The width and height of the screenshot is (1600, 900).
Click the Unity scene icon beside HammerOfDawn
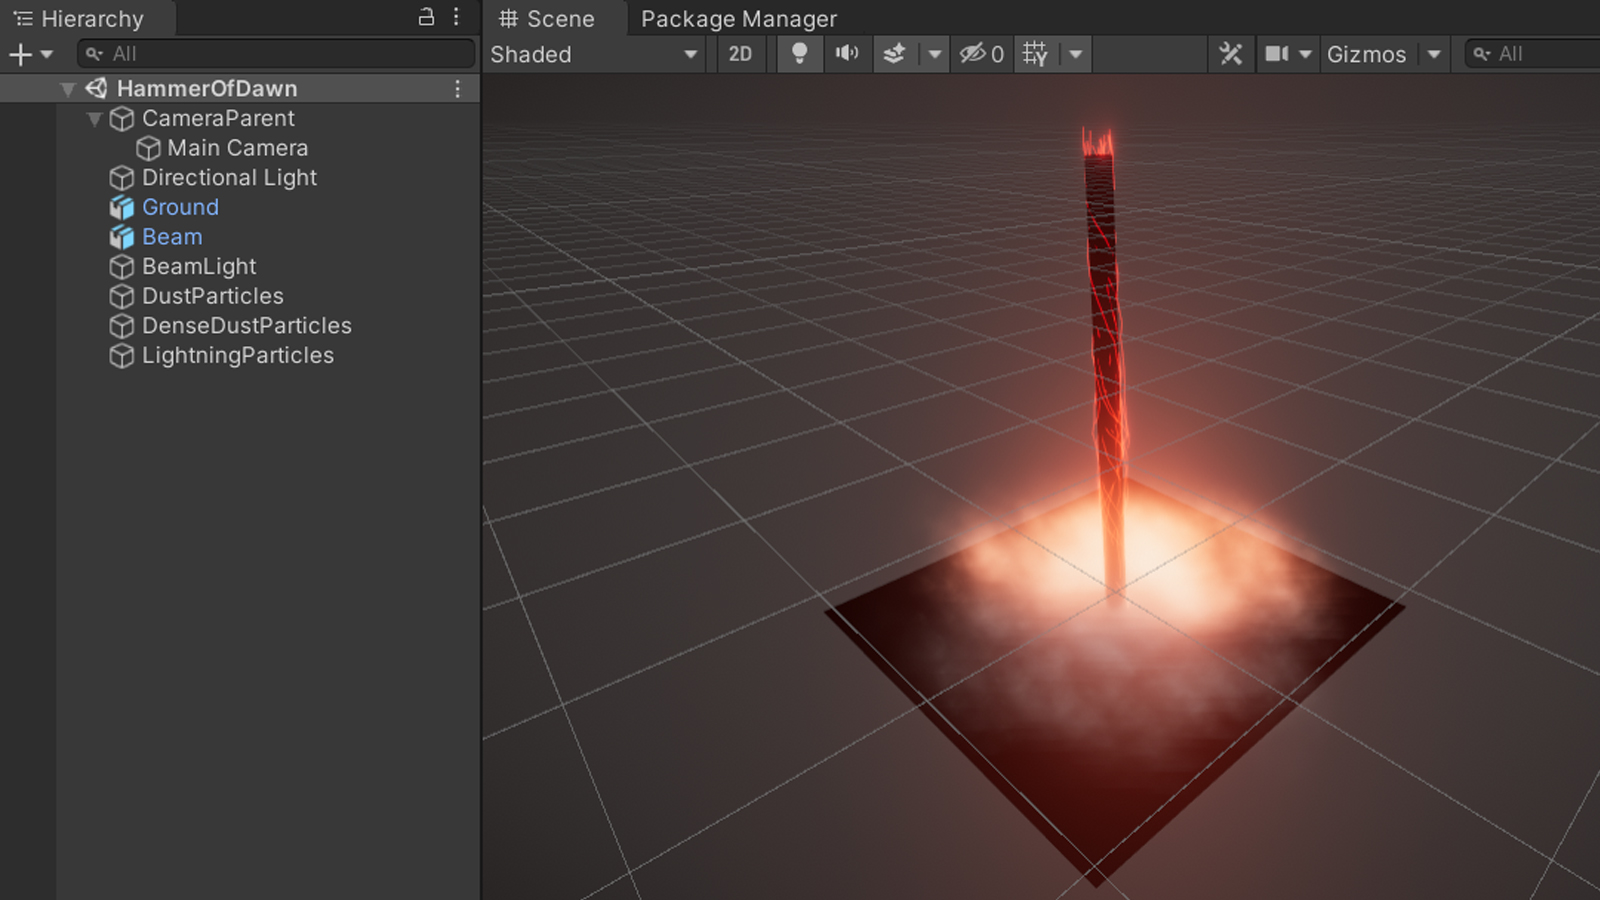96,89
